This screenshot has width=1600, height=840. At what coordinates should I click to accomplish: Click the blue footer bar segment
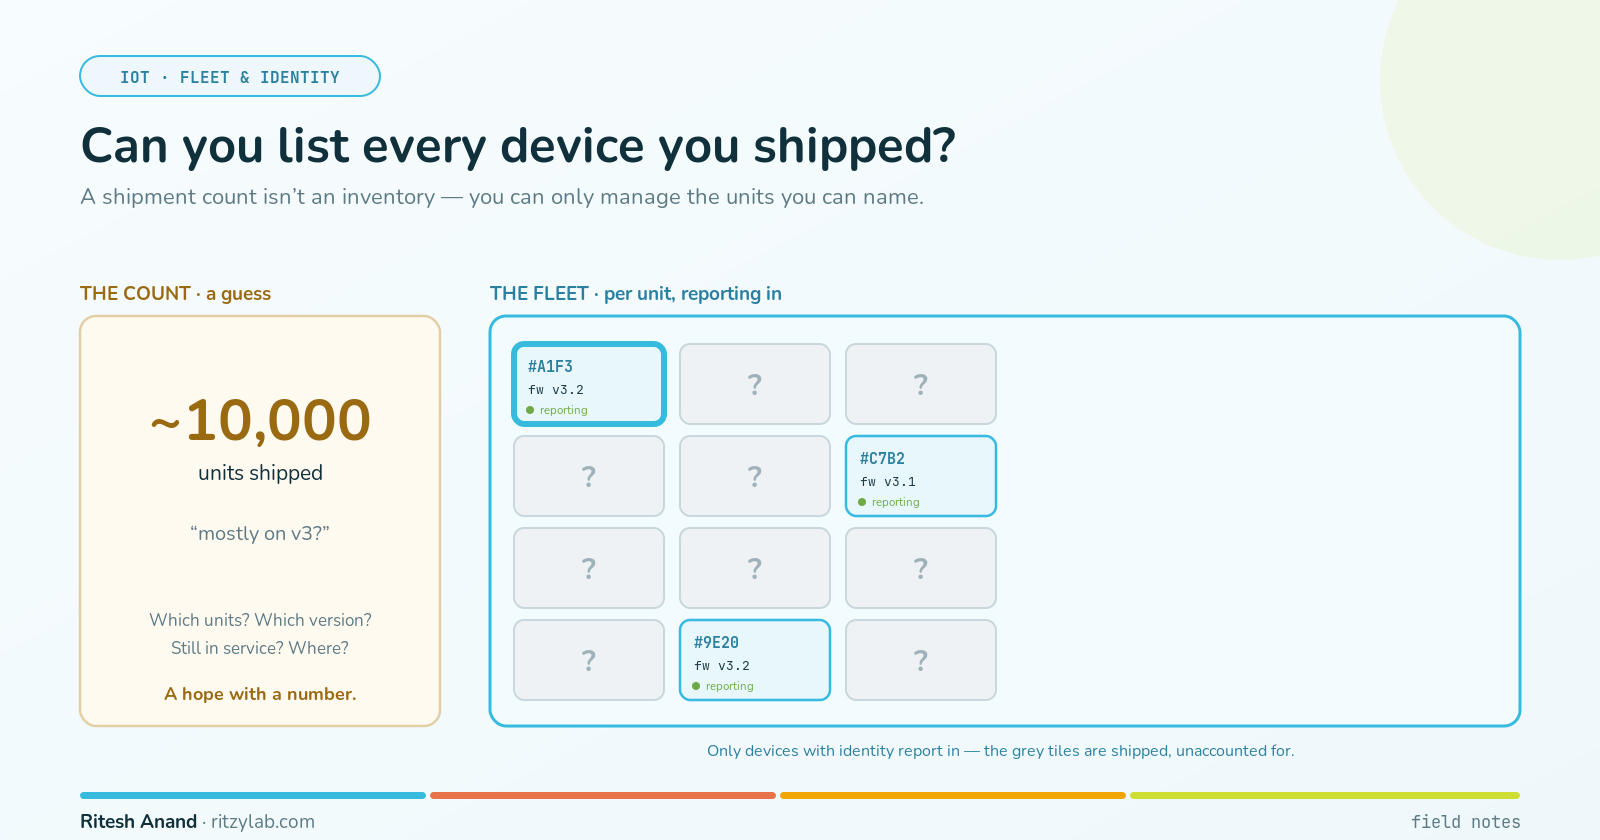coord(253,796)
